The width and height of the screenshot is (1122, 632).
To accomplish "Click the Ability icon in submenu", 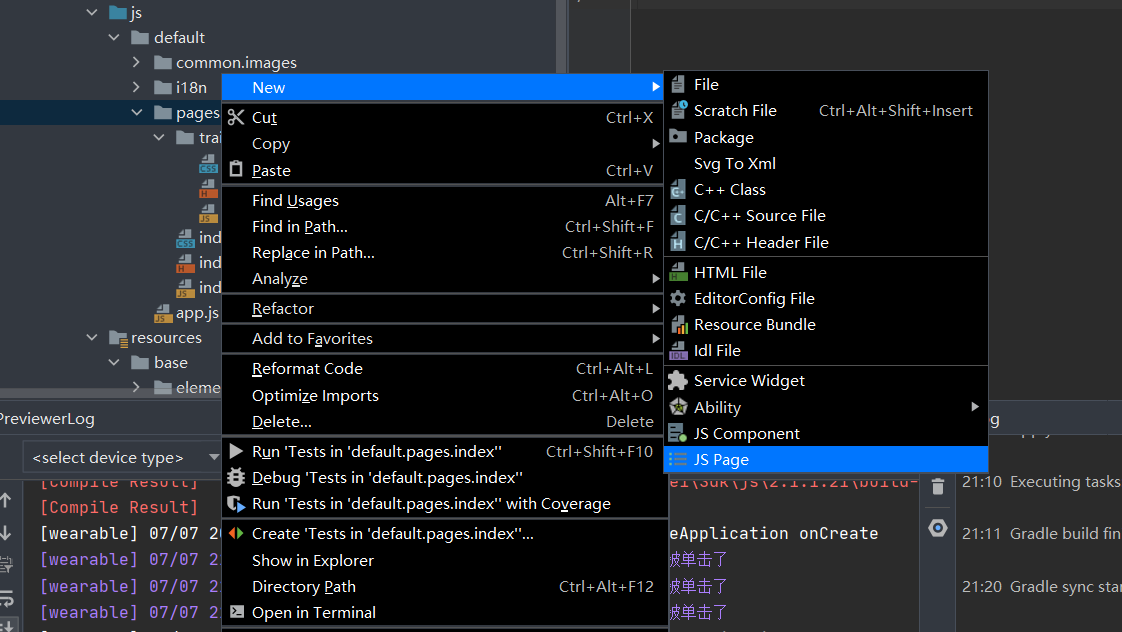I will pos(678,407).
